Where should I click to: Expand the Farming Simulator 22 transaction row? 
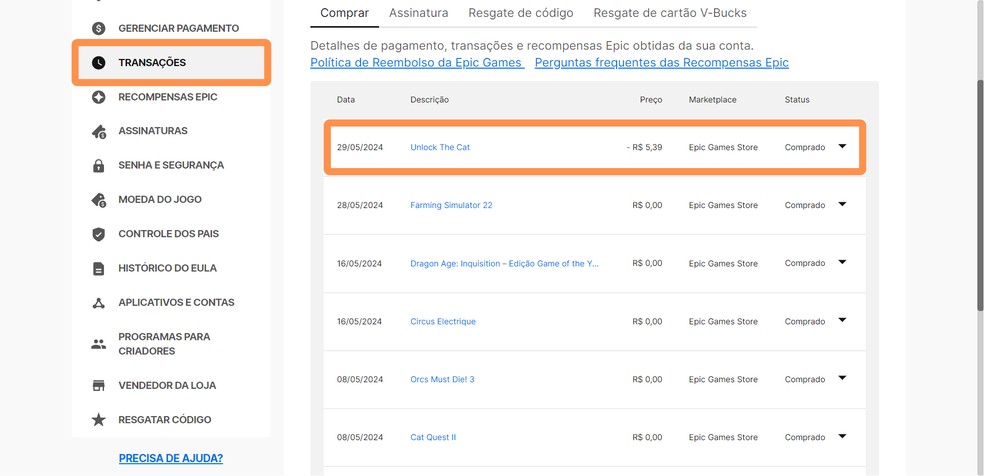pos(842,205)
